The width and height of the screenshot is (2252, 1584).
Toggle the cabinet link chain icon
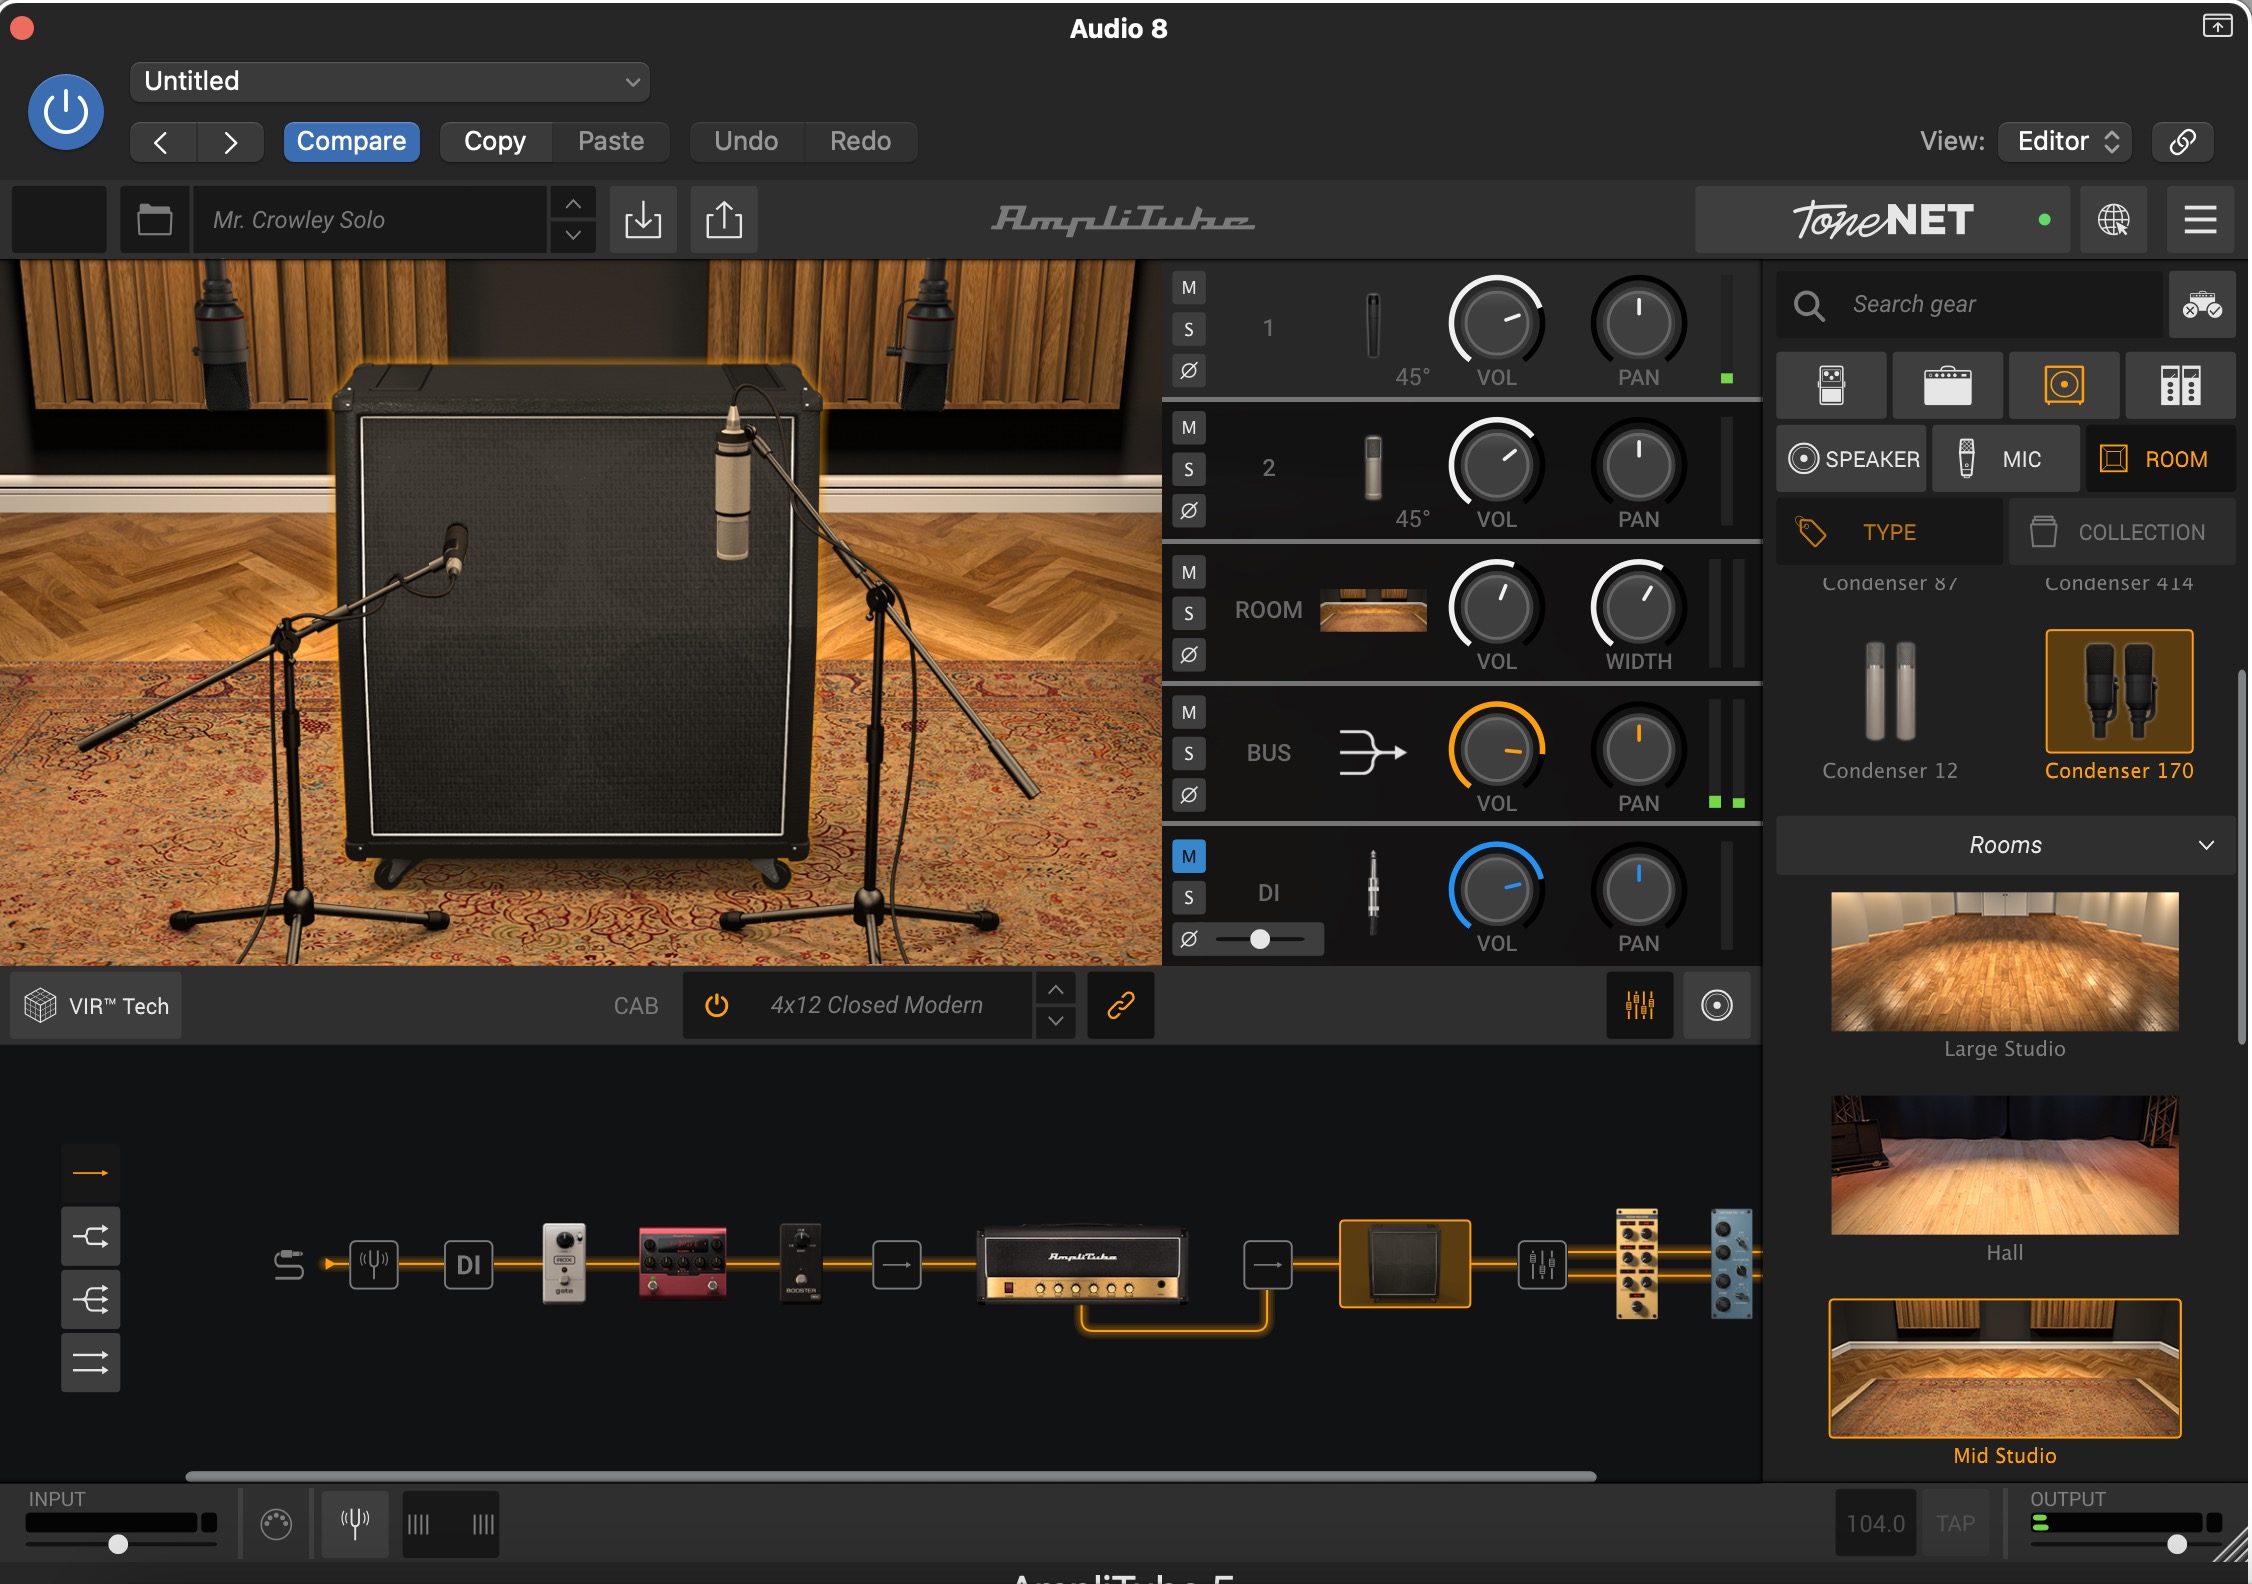click(1120, 1005)
